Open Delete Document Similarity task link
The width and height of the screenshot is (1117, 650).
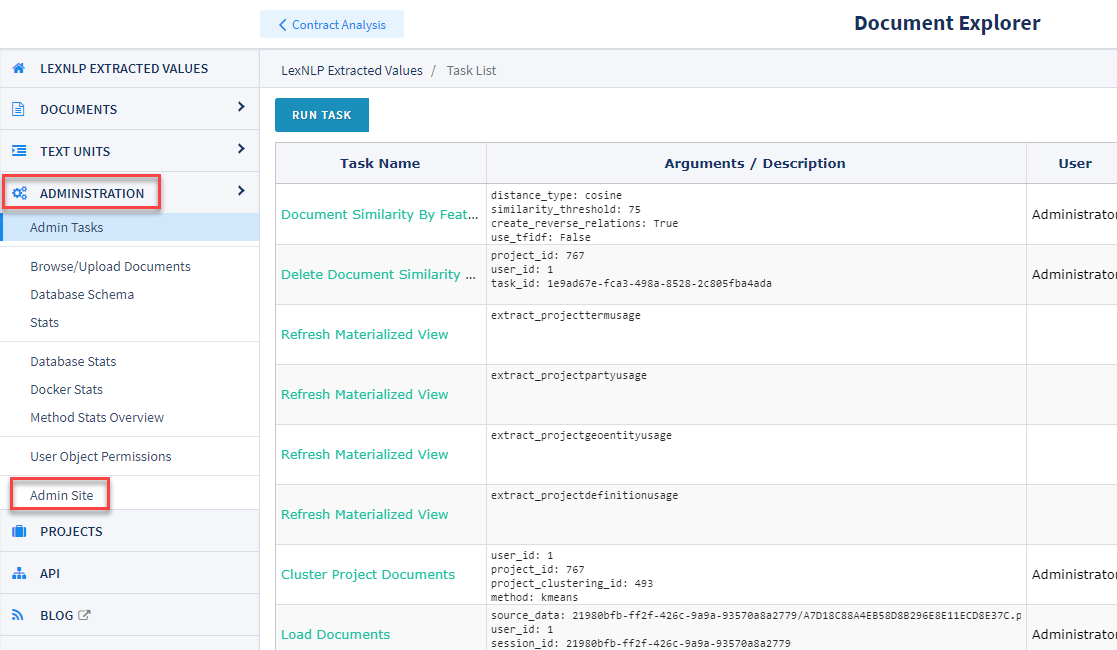coord(378,274)
